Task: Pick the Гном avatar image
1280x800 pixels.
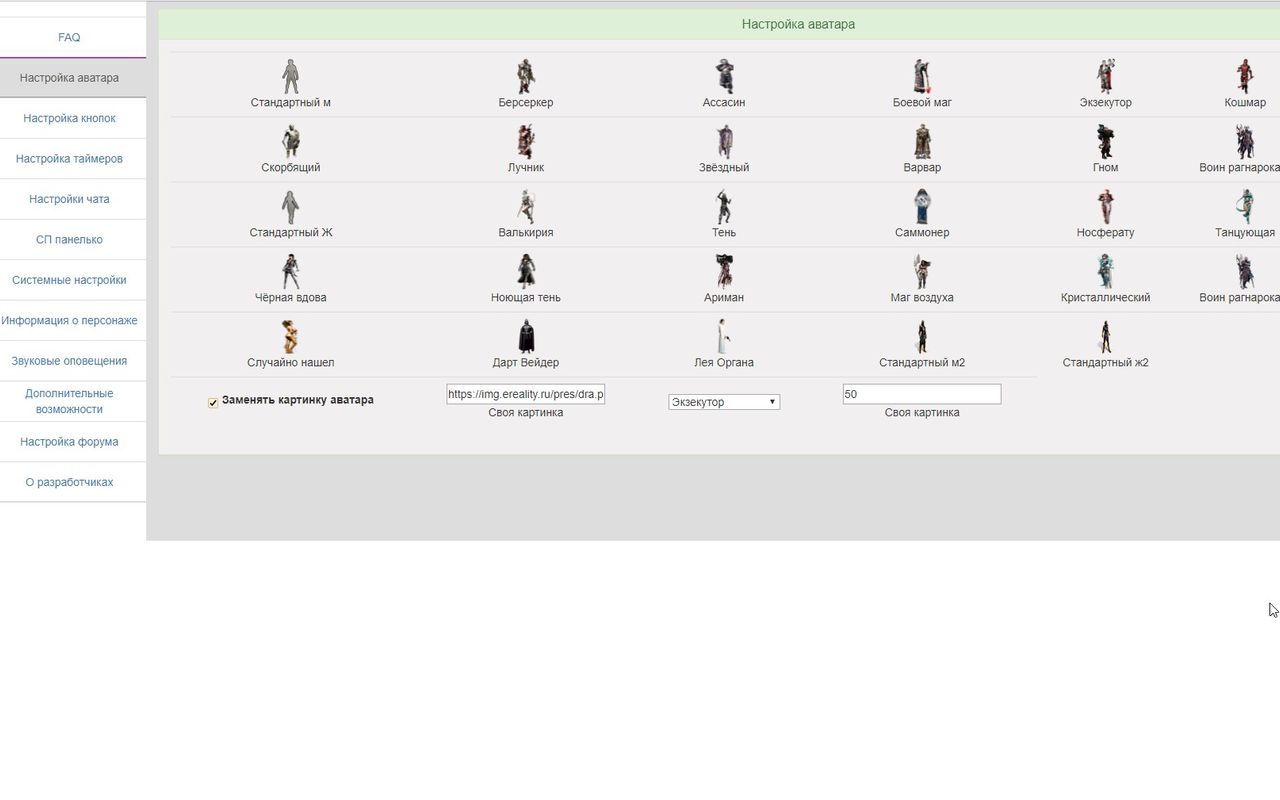Action: point(1105,142)
